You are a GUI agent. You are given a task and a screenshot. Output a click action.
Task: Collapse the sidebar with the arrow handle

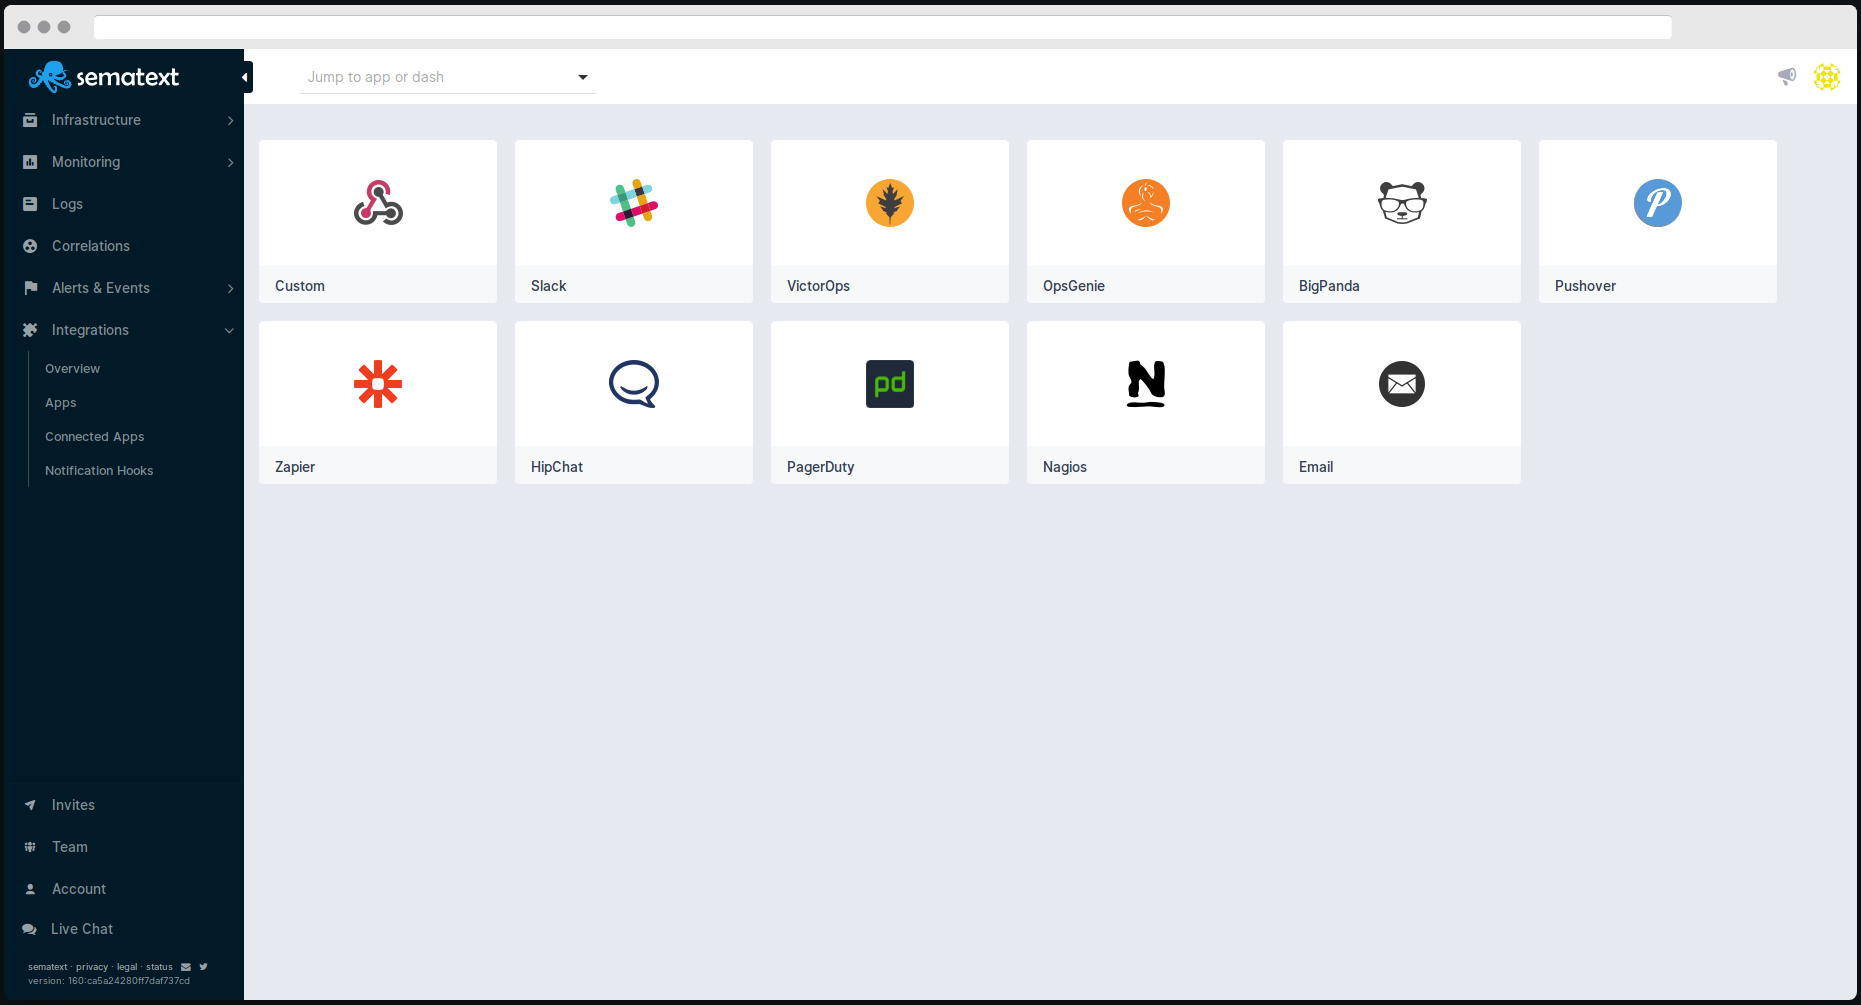point(246,77)
